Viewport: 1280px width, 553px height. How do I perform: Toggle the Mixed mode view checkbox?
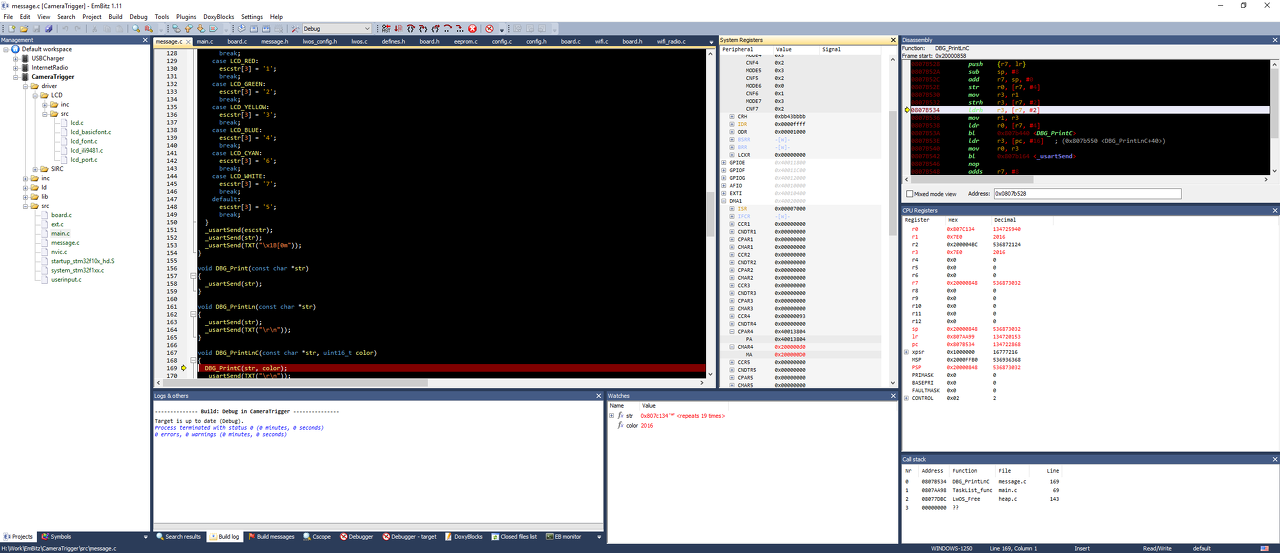pyautogui.click(x=909, y=193)
